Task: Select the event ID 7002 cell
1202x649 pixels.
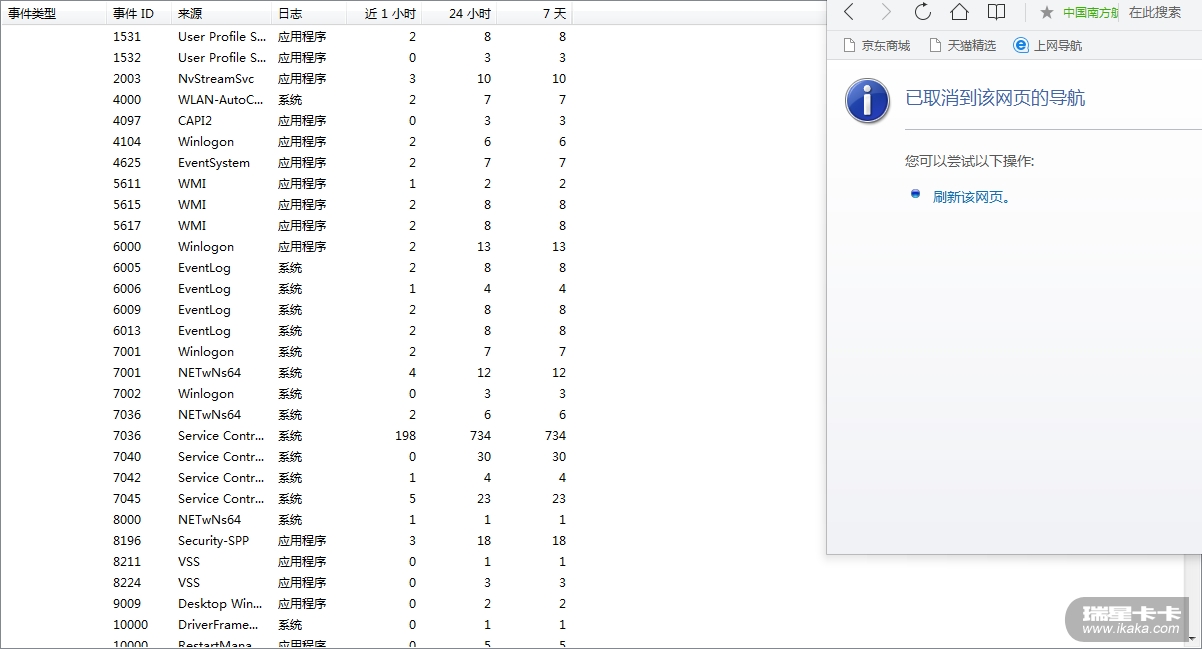Action: (127, 393)
